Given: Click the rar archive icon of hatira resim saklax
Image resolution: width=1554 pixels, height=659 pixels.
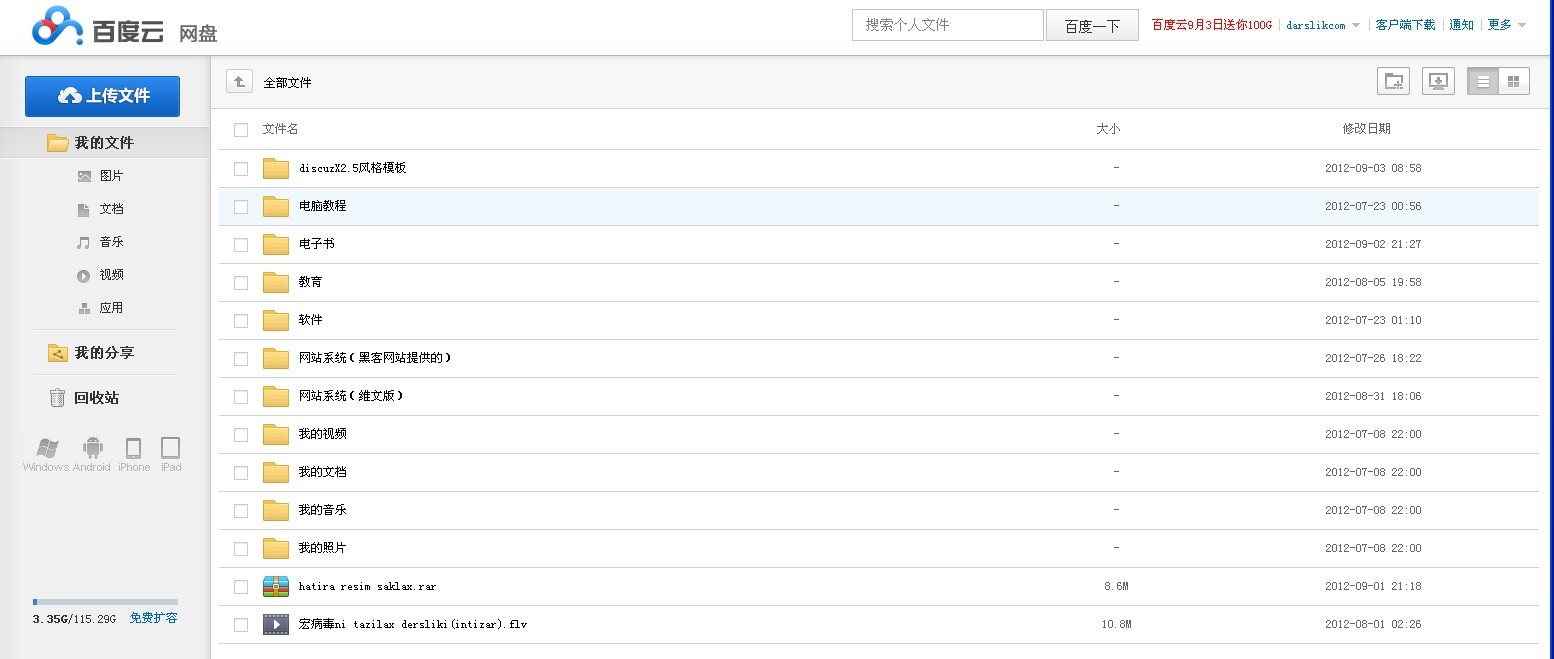Looking at the screenshot, I should coord(276,586).
